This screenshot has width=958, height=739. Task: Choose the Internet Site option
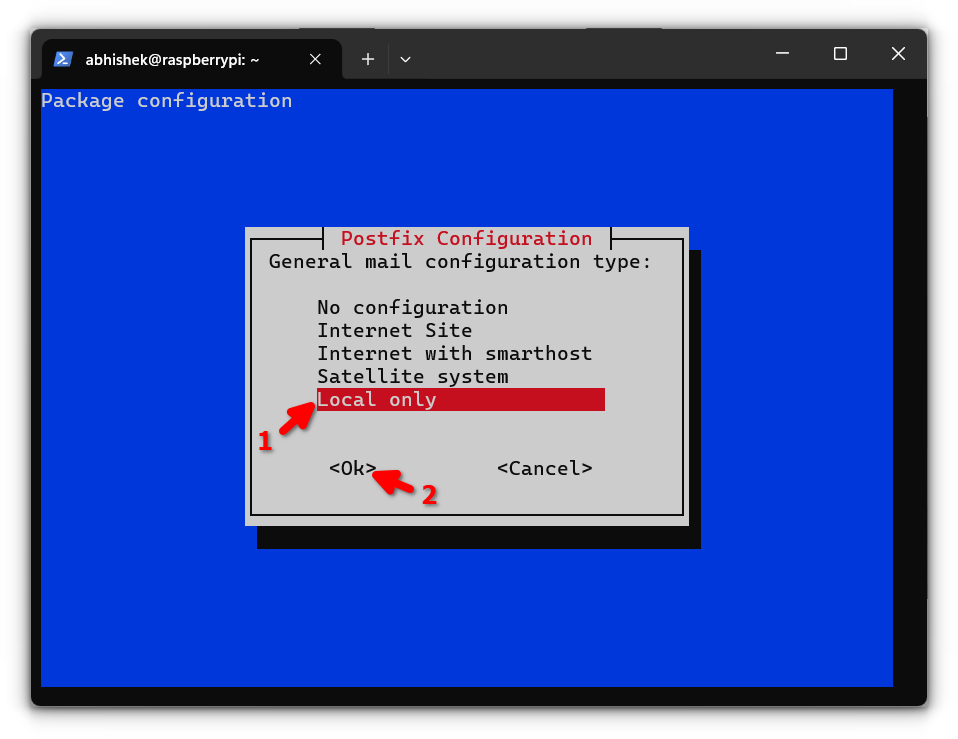point(395,330)
